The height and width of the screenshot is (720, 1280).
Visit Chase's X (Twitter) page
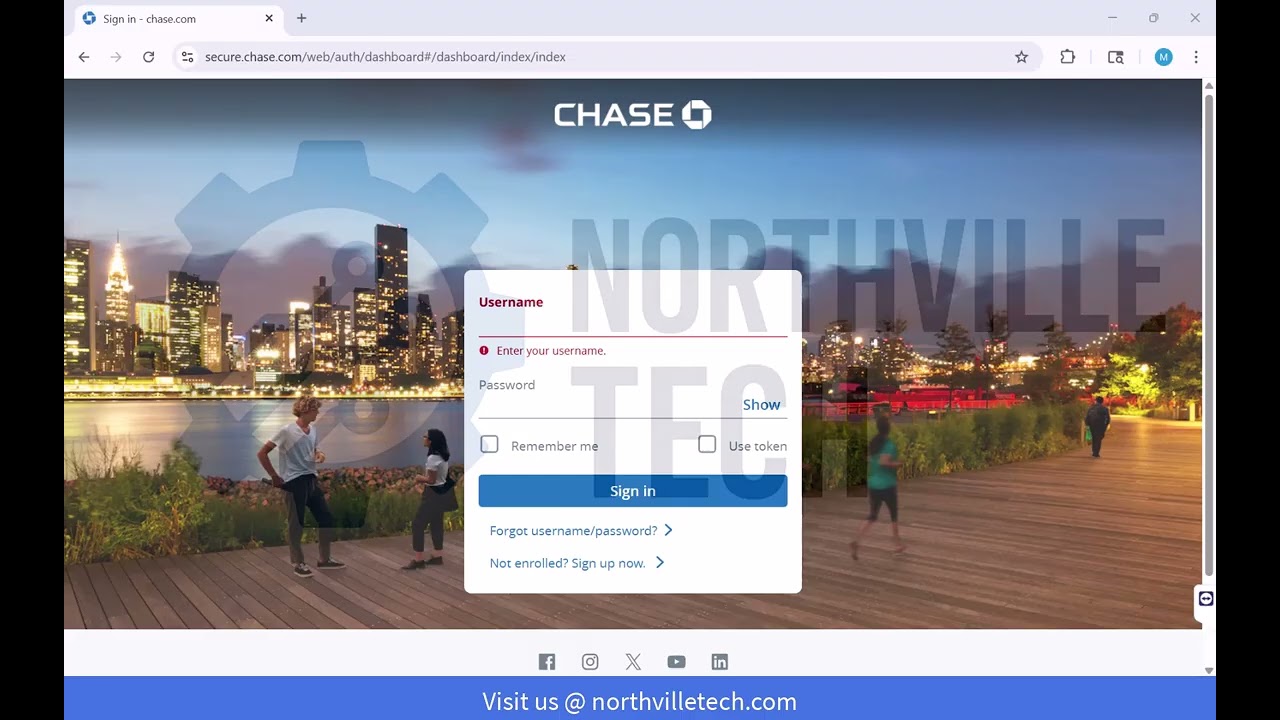(633, 662)
